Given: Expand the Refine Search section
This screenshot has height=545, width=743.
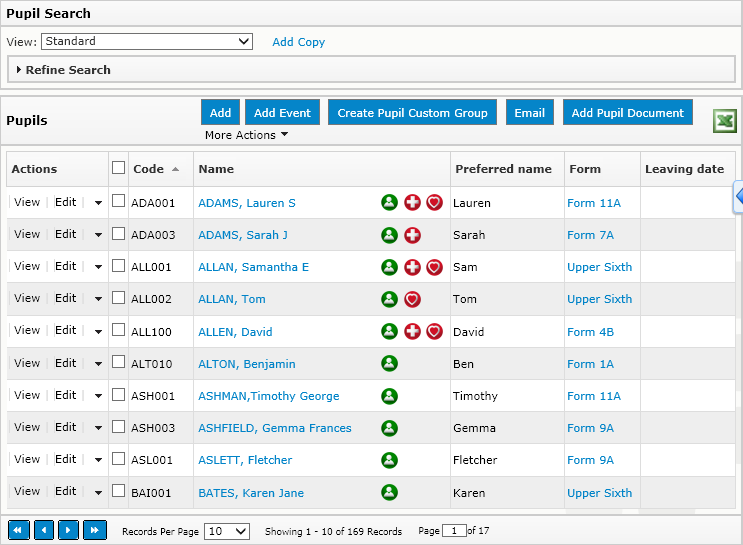Looking at the screenshot, I should tap(68, 70).
